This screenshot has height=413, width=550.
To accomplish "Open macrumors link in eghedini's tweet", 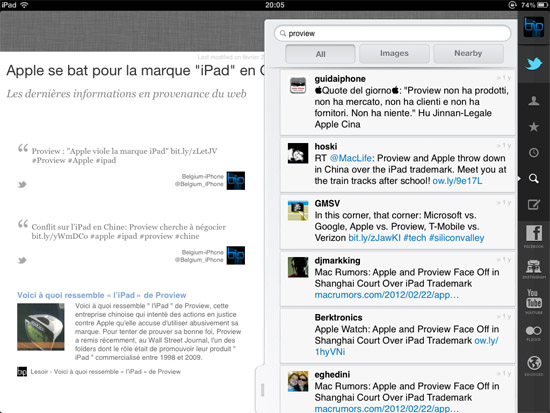I will point(386,408).
